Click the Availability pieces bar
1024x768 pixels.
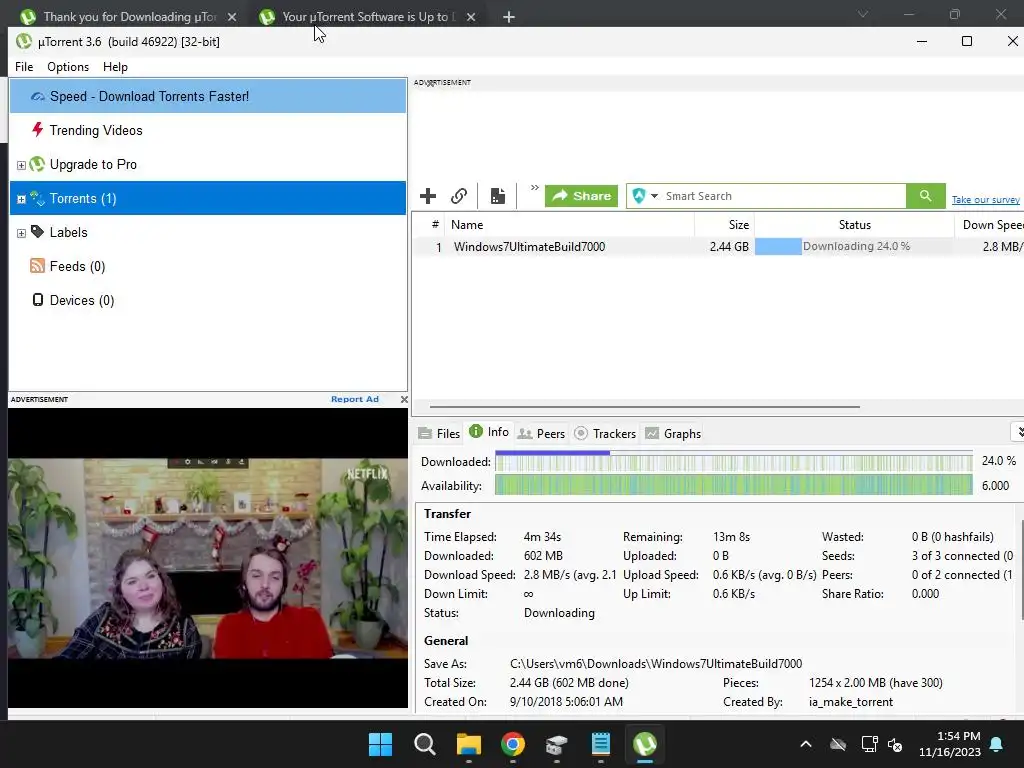(x=733, y=485)
